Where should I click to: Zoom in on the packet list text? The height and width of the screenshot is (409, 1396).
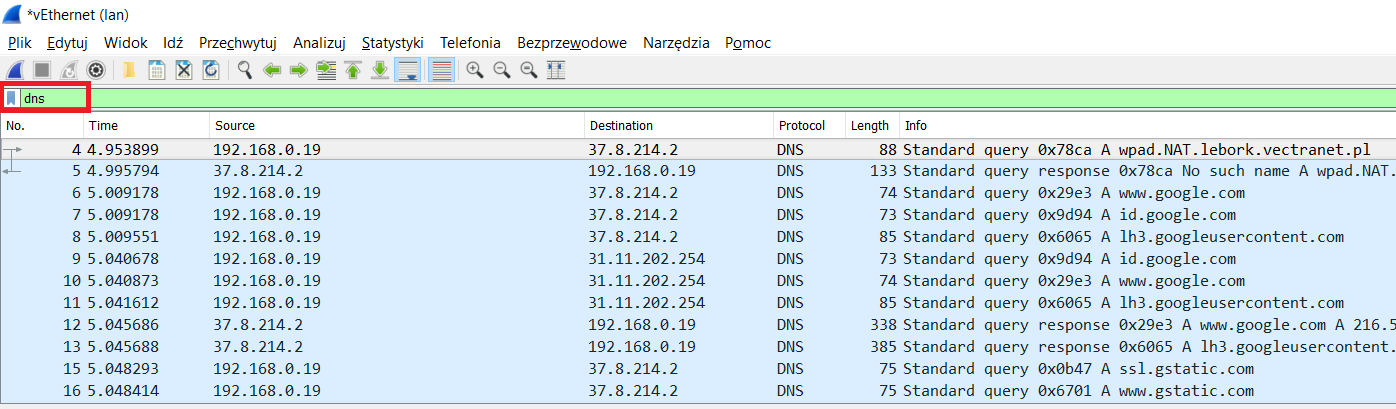click(475, 70)
